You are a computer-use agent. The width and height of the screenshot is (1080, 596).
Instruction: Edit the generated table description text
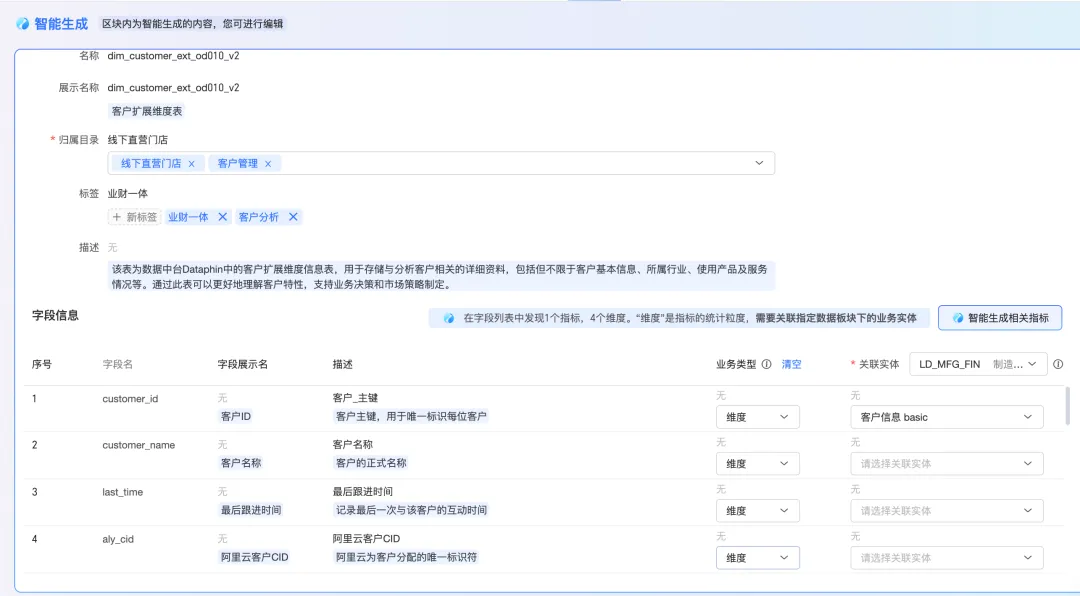coord(441,276)
